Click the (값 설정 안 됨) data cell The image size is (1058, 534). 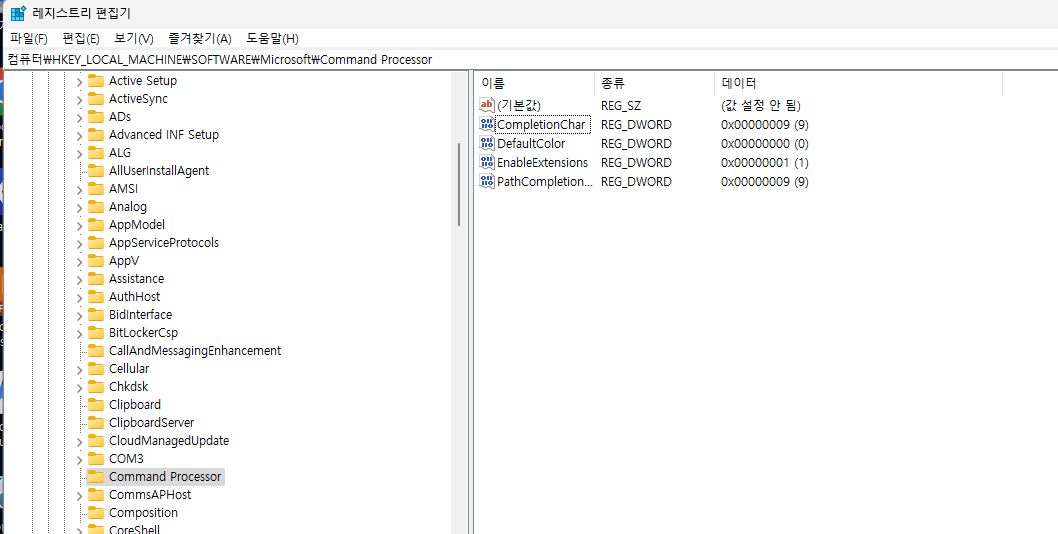[x=760, y=105]
